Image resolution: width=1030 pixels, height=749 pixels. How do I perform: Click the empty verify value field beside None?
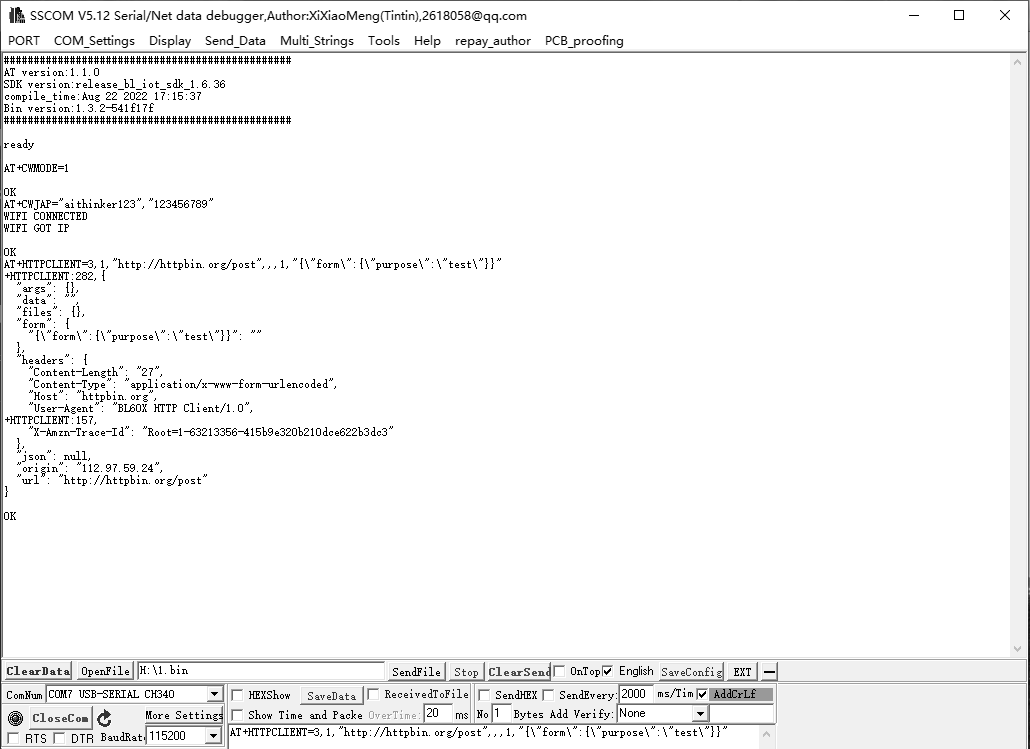click(x=742, y=714)
